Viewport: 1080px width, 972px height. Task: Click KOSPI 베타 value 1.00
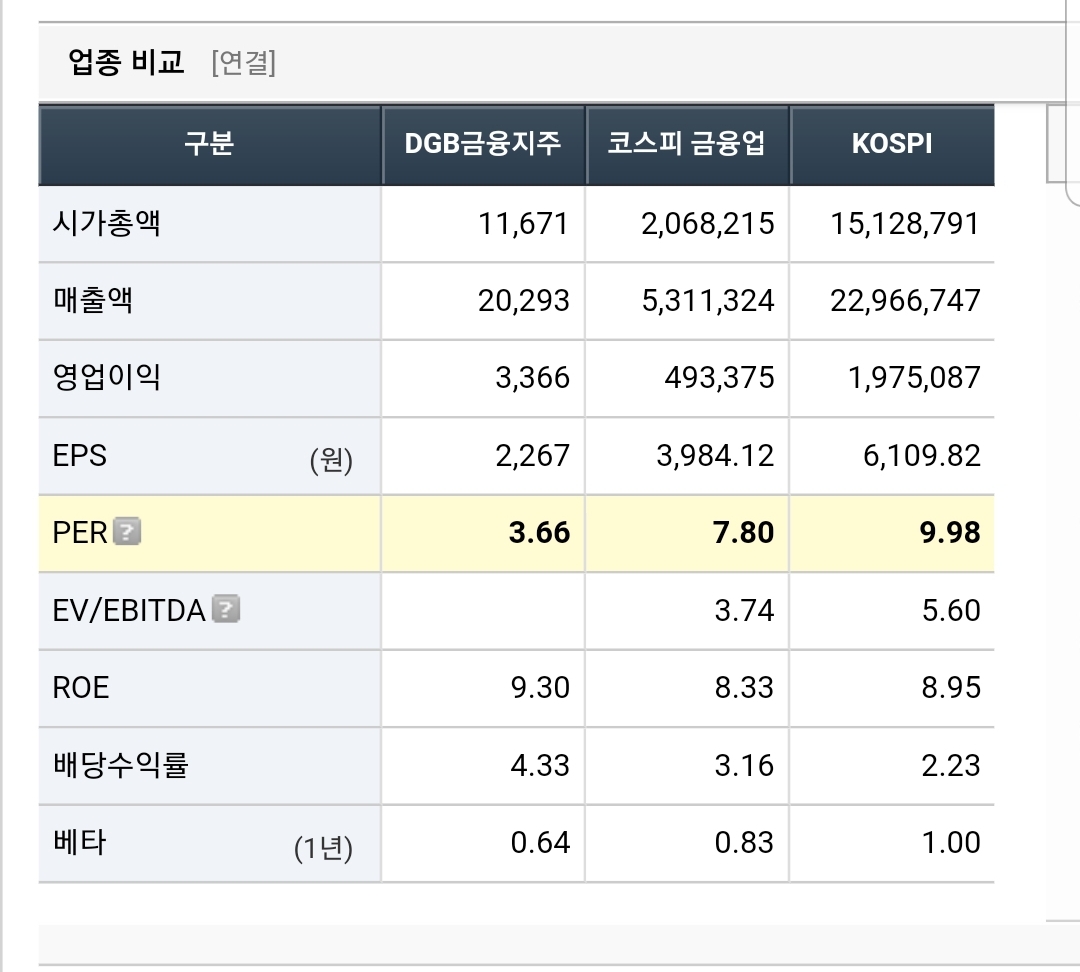pos(951,843)
